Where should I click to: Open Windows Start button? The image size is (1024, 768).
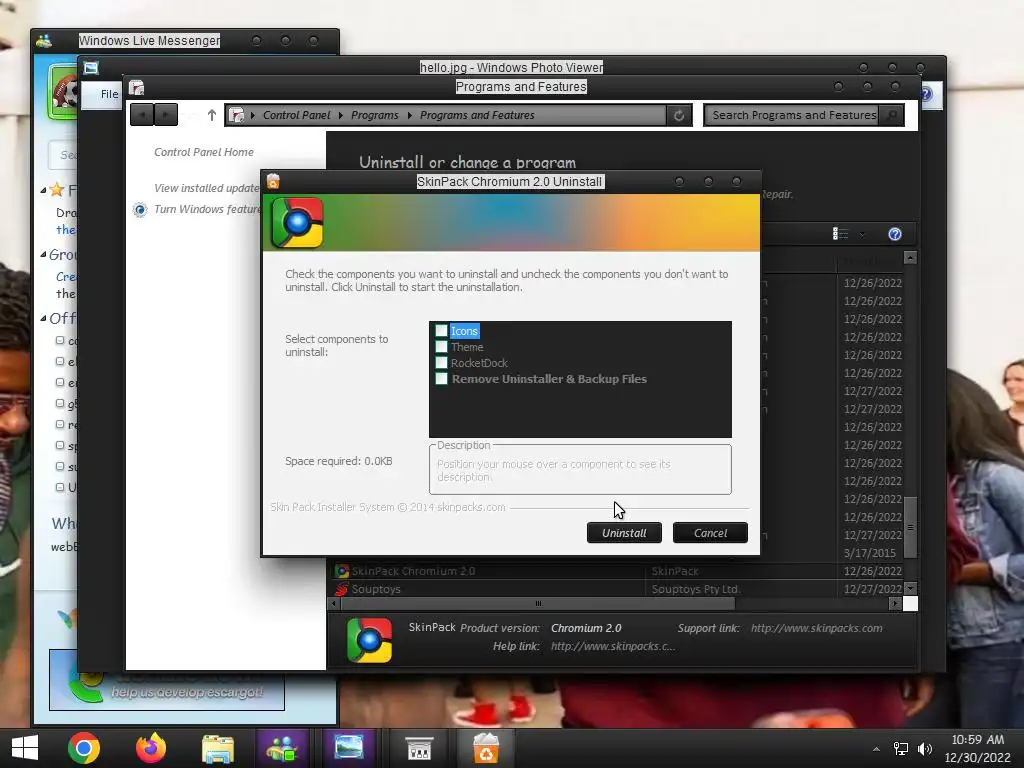pos(25,748)
